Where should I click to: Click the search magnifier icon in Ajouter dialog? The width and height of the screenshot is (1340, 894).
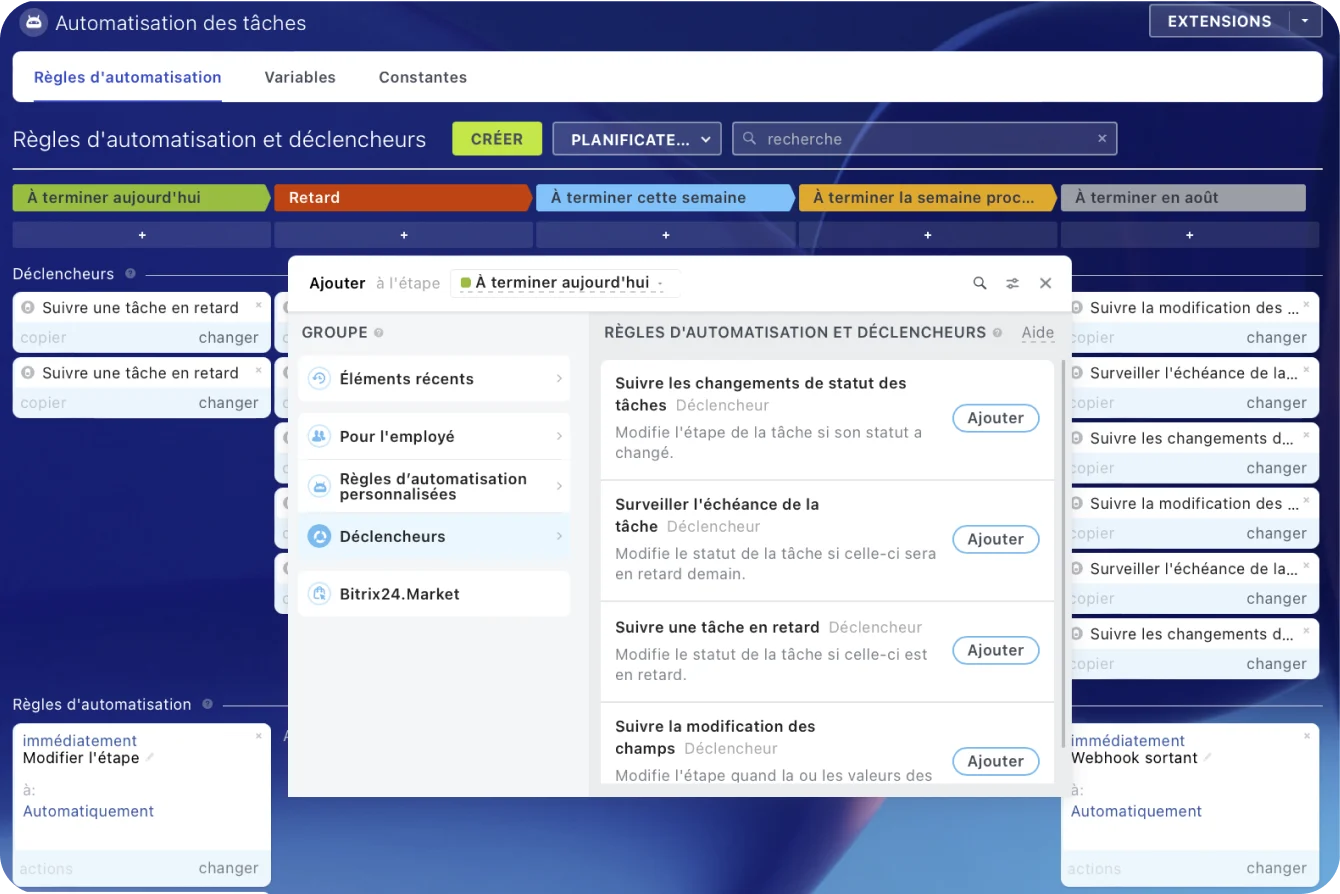(980, 283)
